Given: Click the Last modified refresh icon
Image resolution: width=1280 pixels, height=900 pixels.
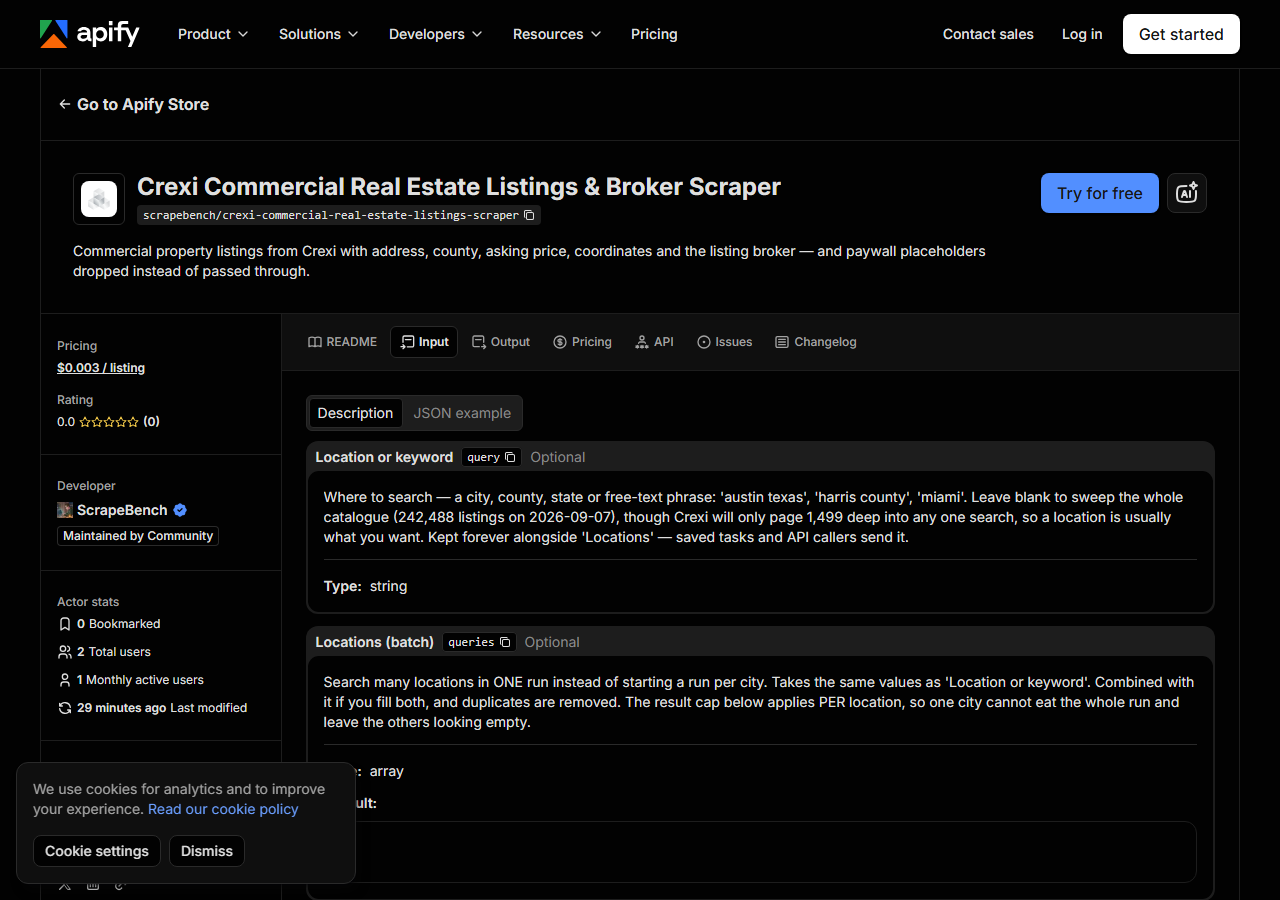Looking at the screenshot, I should click(65, 708).
